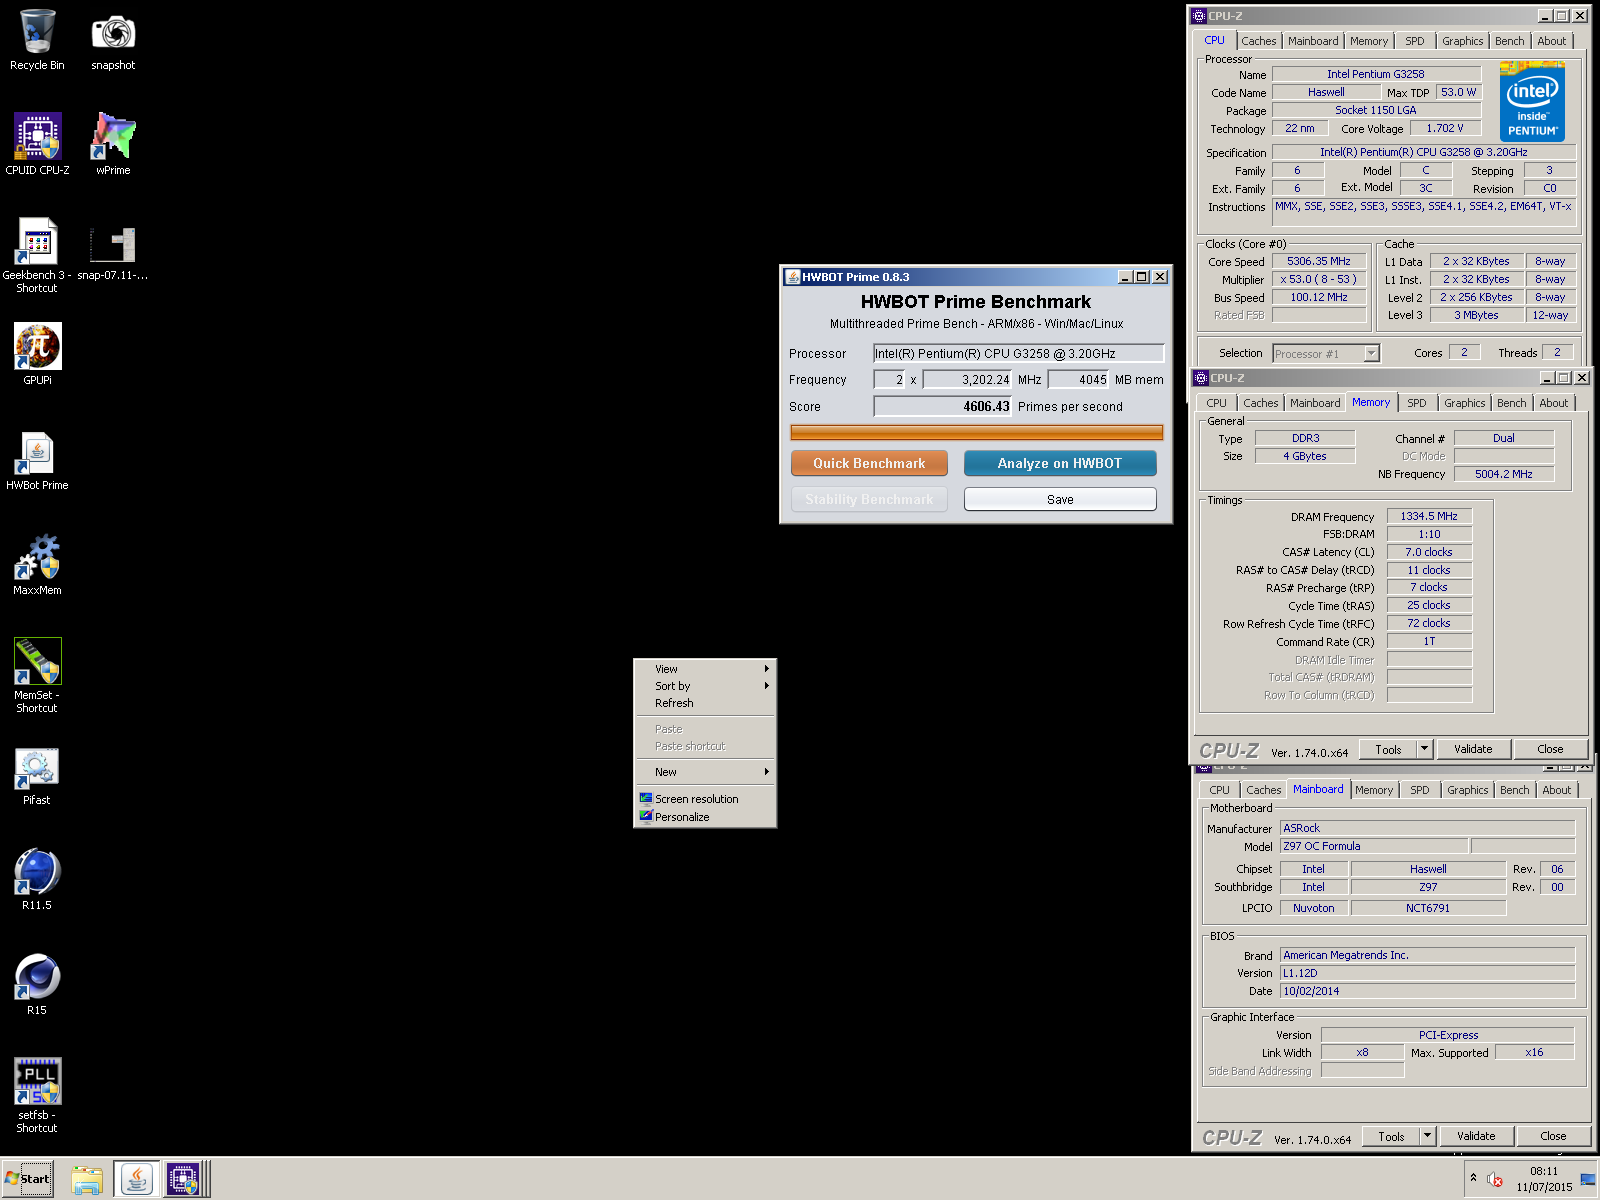Screen dimensions: 1600x1200
Task: Click the orange HWBOT Prime progress bar
Action: [976, 432]
